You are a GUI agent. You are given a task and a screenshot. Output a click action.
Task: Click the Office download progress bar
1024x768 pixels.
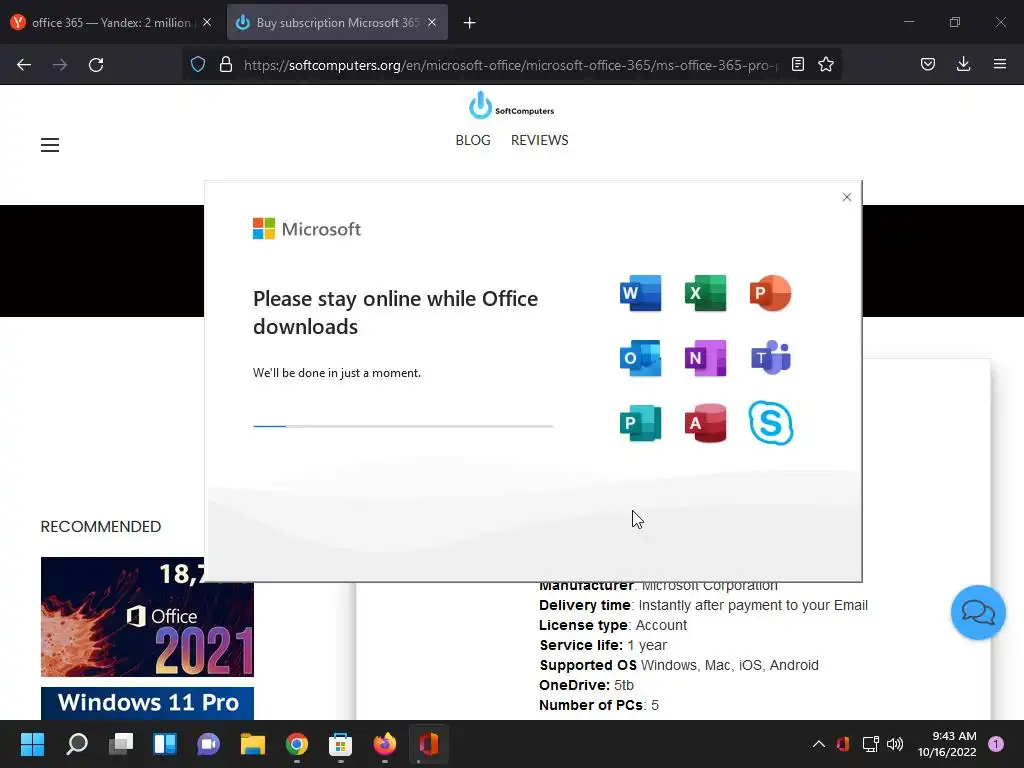(403, 426)
